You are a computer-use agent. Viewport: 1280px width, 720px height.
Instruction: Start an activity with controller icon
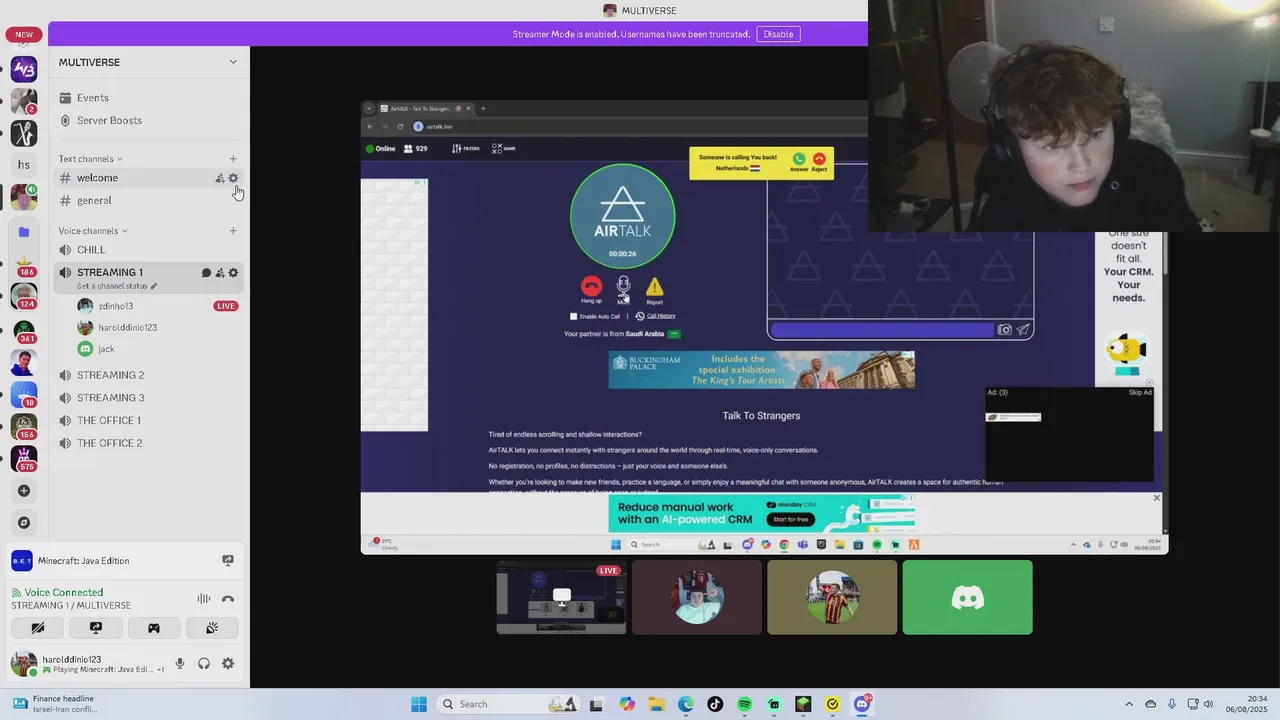click(154, 628)
